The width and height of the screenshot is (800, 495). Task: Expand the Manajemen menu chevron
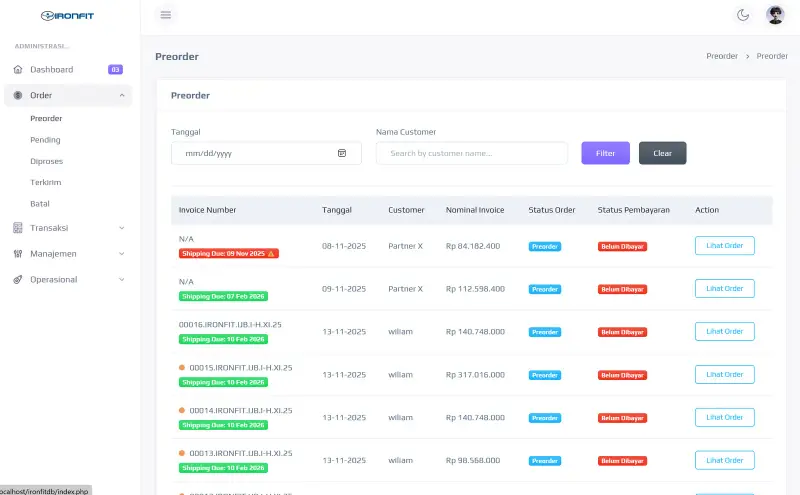(x=122, y=254)
